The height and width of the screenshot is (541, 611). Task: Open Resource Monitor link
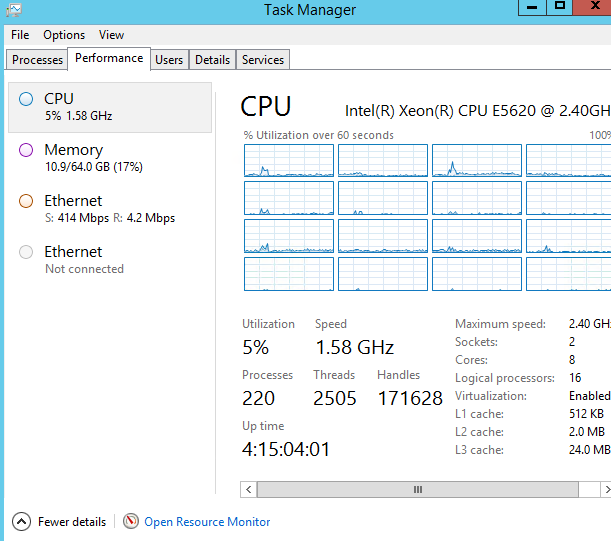(x=207, y=522)
